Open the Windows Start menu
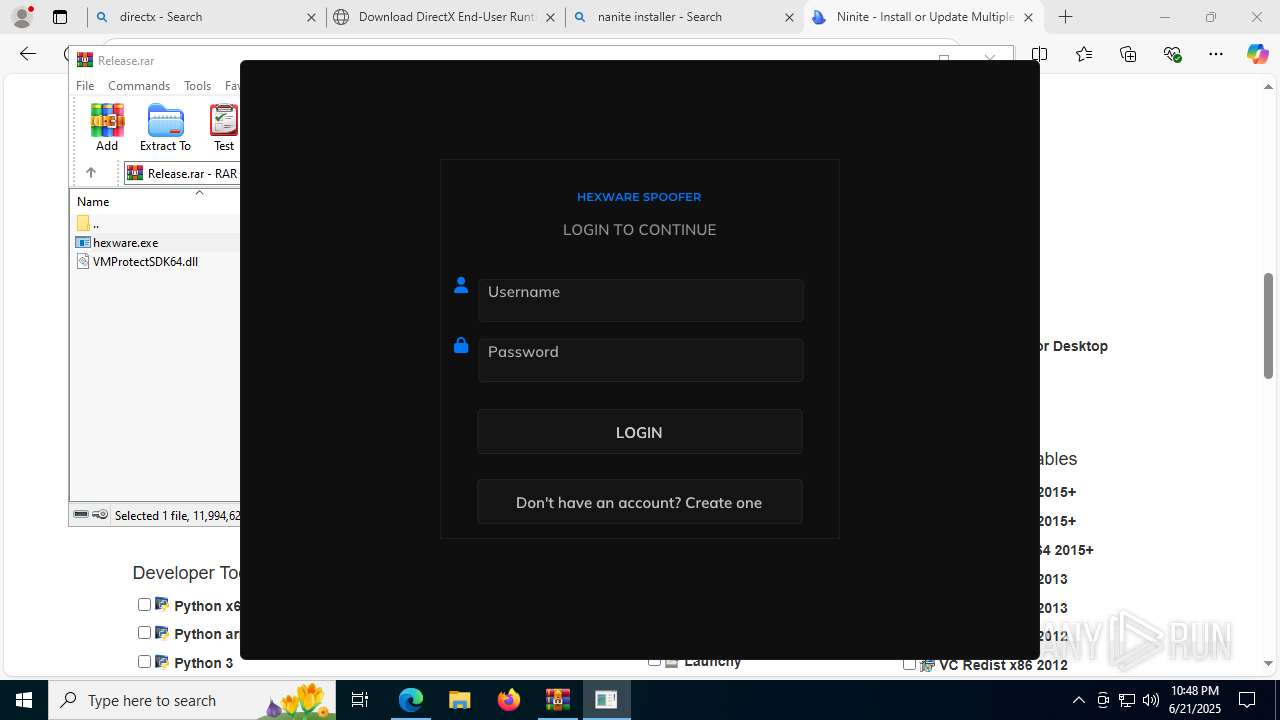The width and height of the screenshot is (1280, 720). tap(24, 700)
